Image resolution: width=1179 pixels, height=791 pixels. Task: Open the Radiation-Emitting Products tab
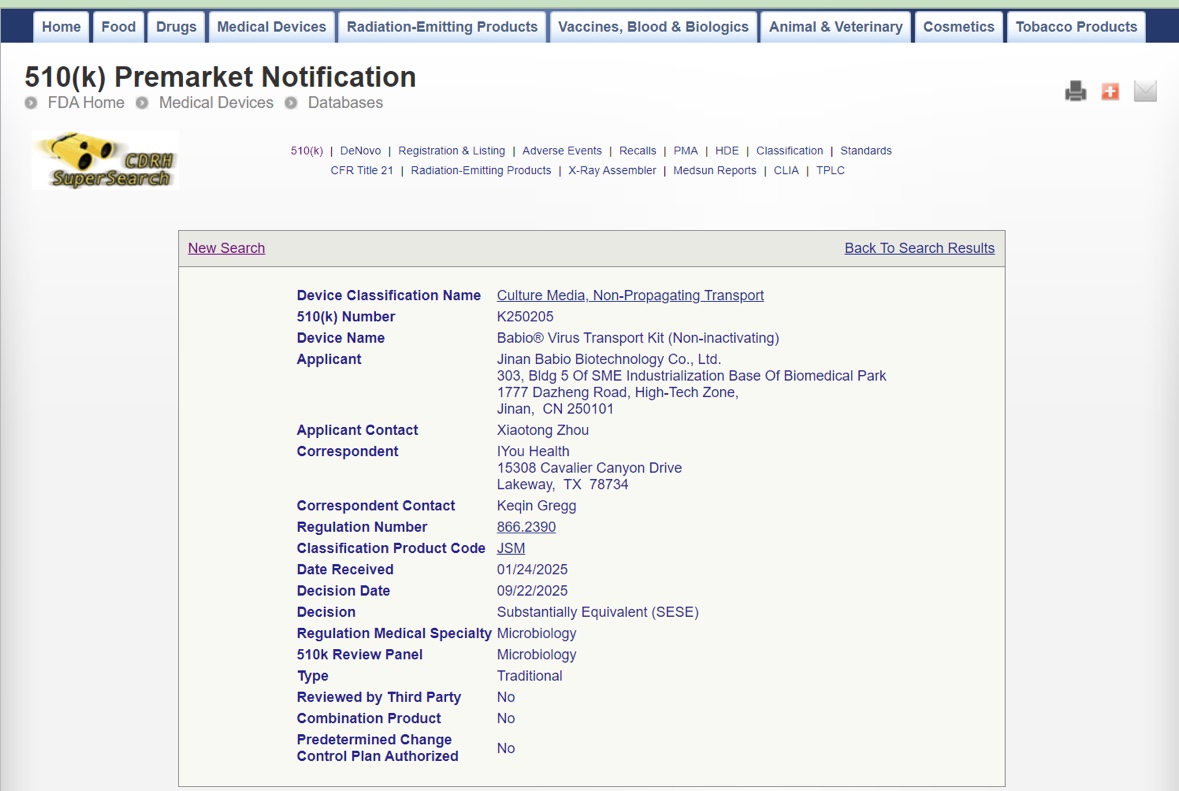[442, 27]
